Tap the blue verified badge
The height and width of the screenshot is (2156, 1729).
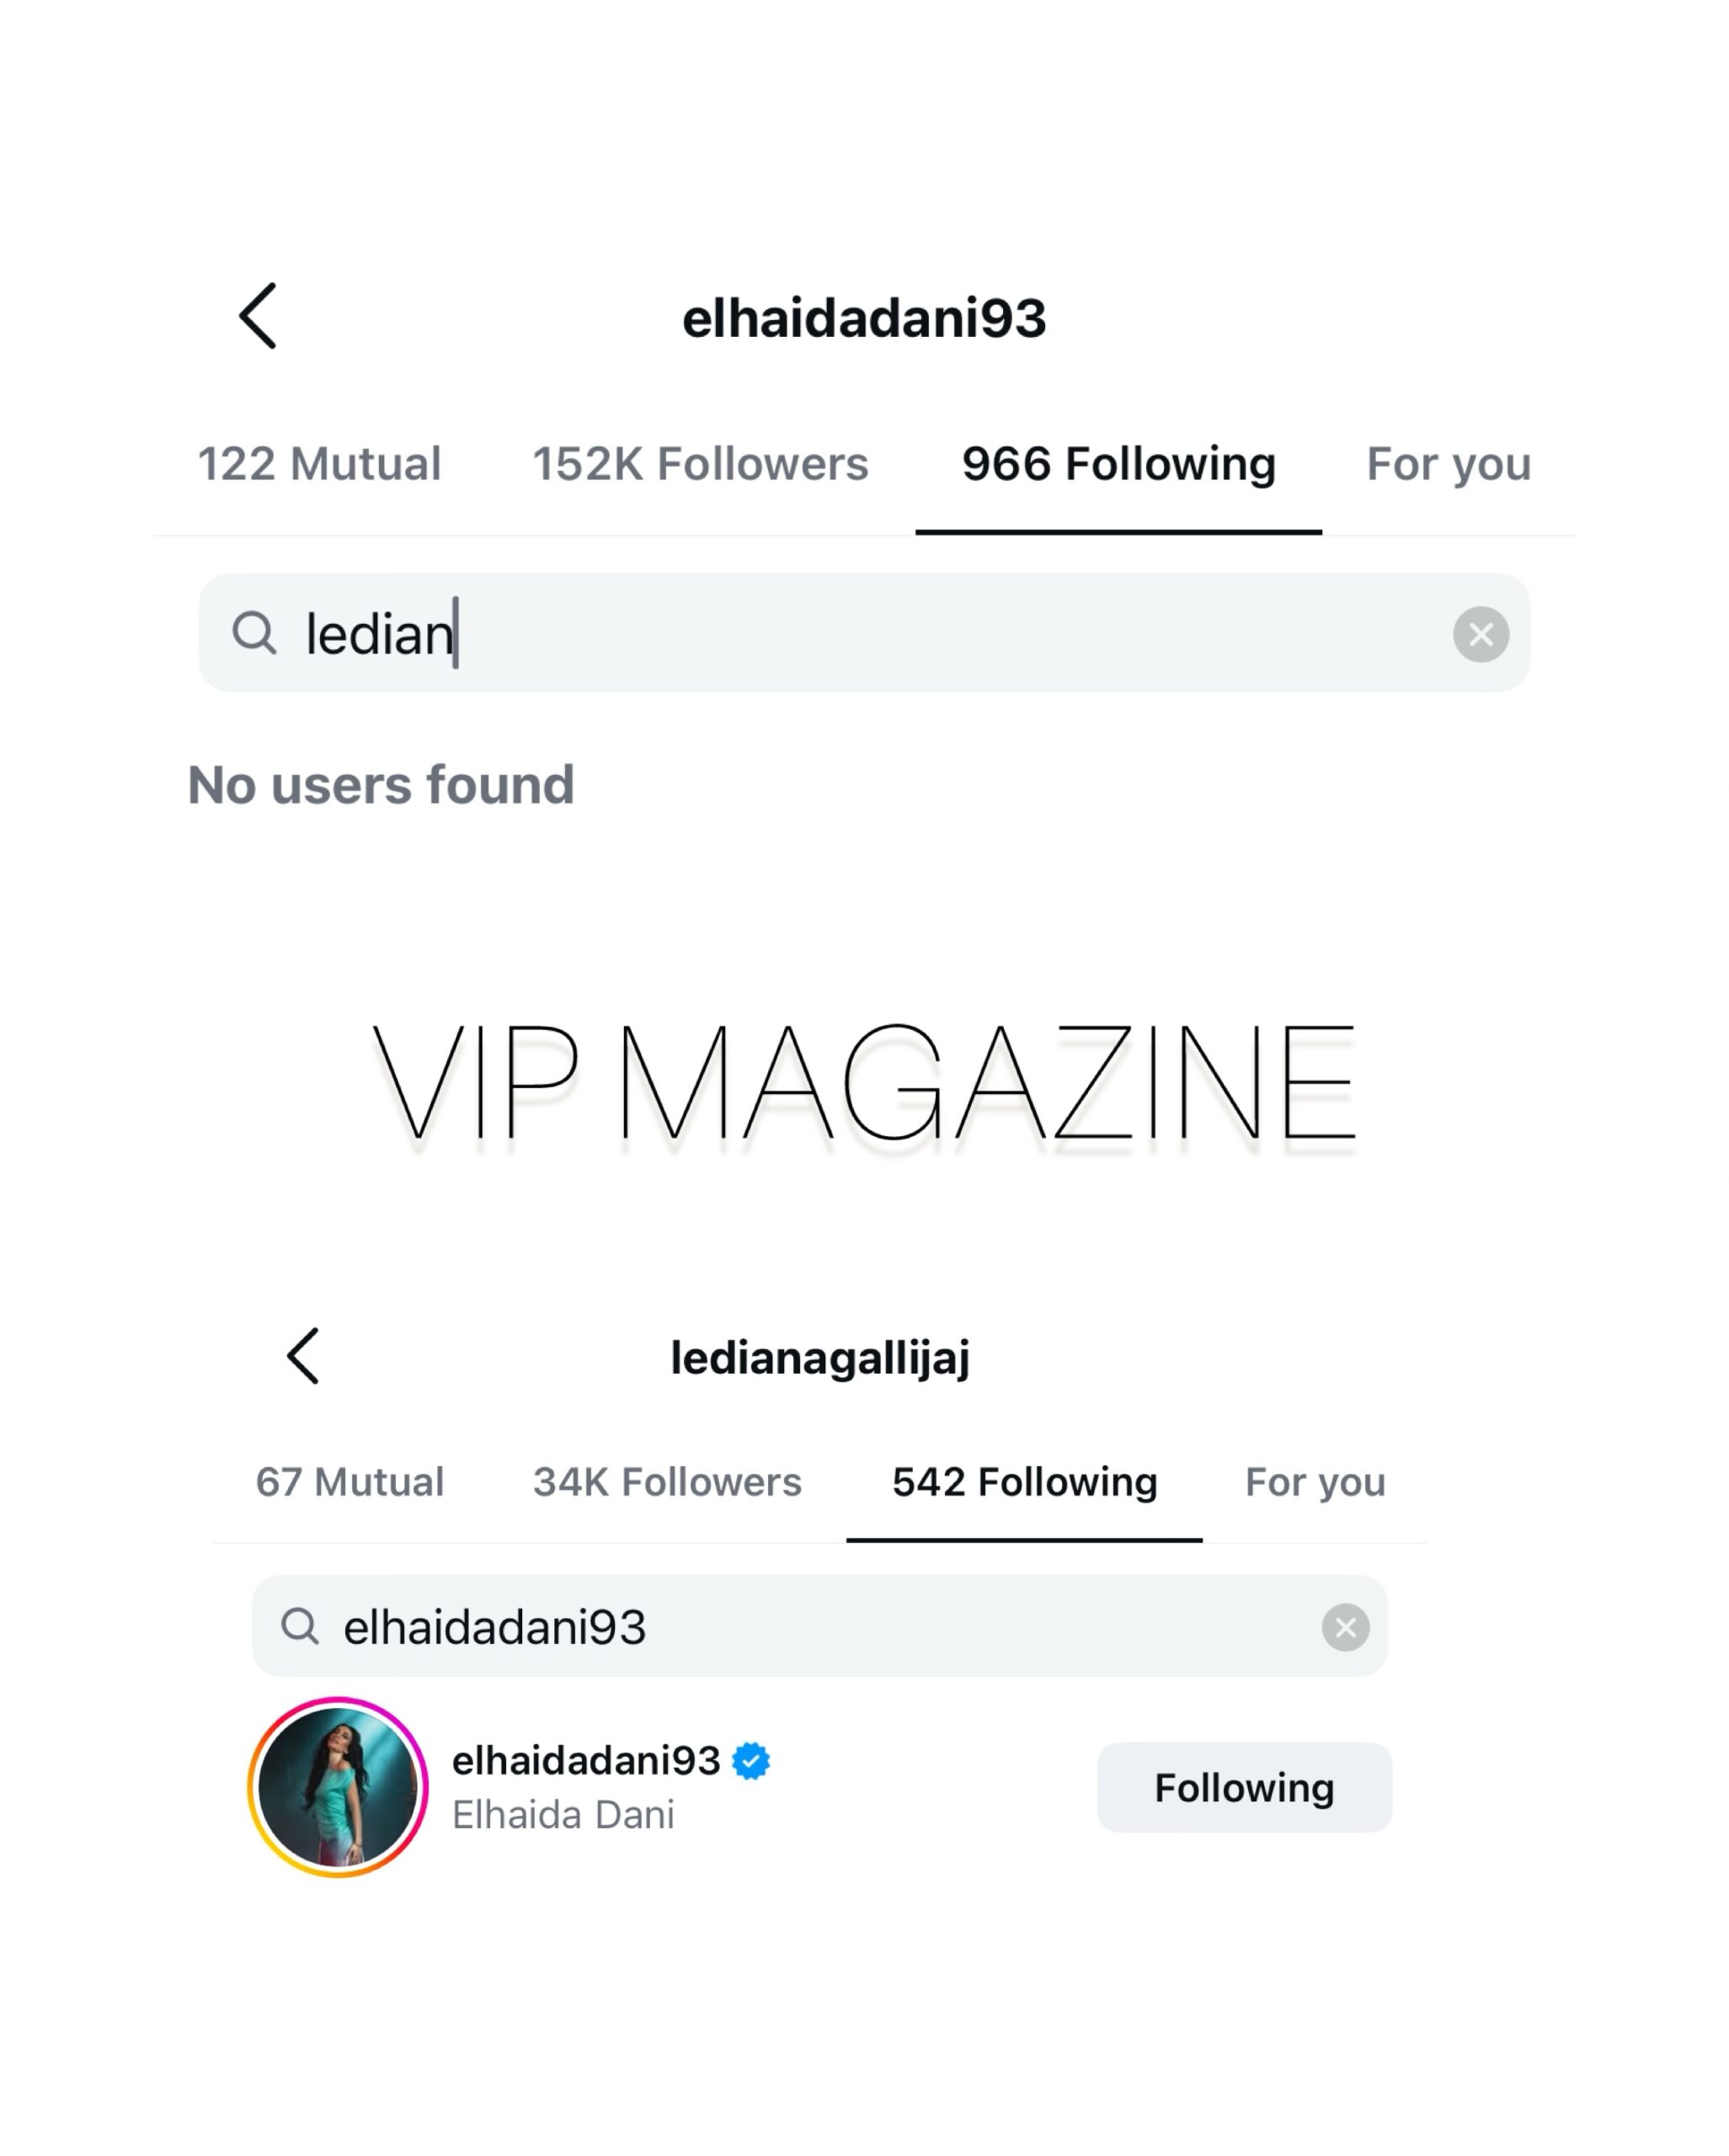click(x=751, y=1760)
